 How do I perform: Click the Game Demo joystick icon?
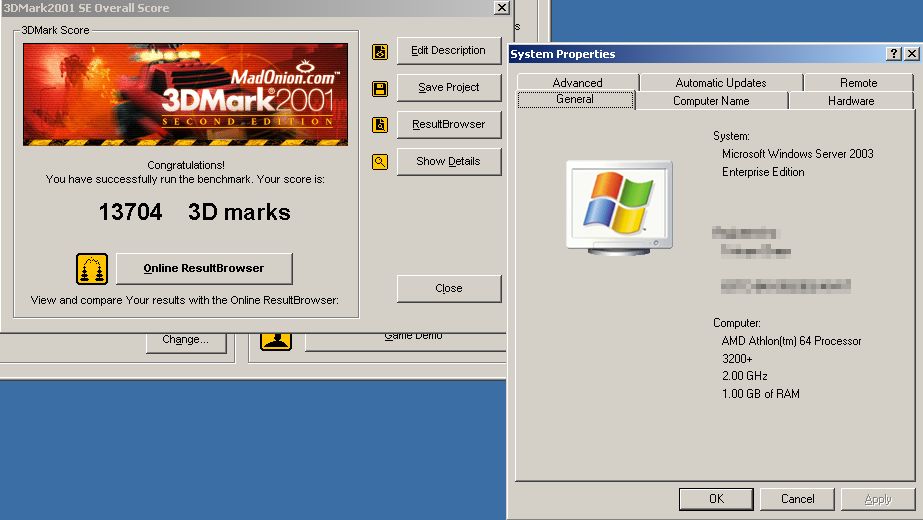pos(276,342)
